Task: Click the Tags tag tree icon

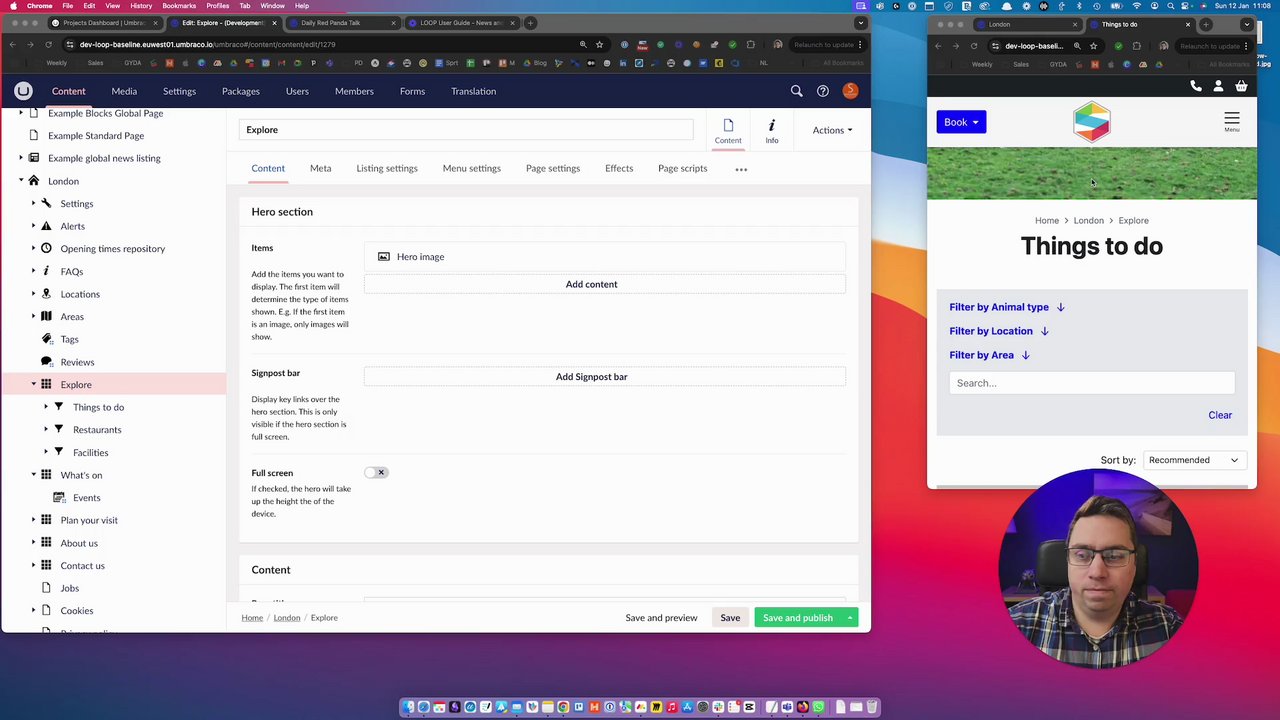Action: click(46, 339)
